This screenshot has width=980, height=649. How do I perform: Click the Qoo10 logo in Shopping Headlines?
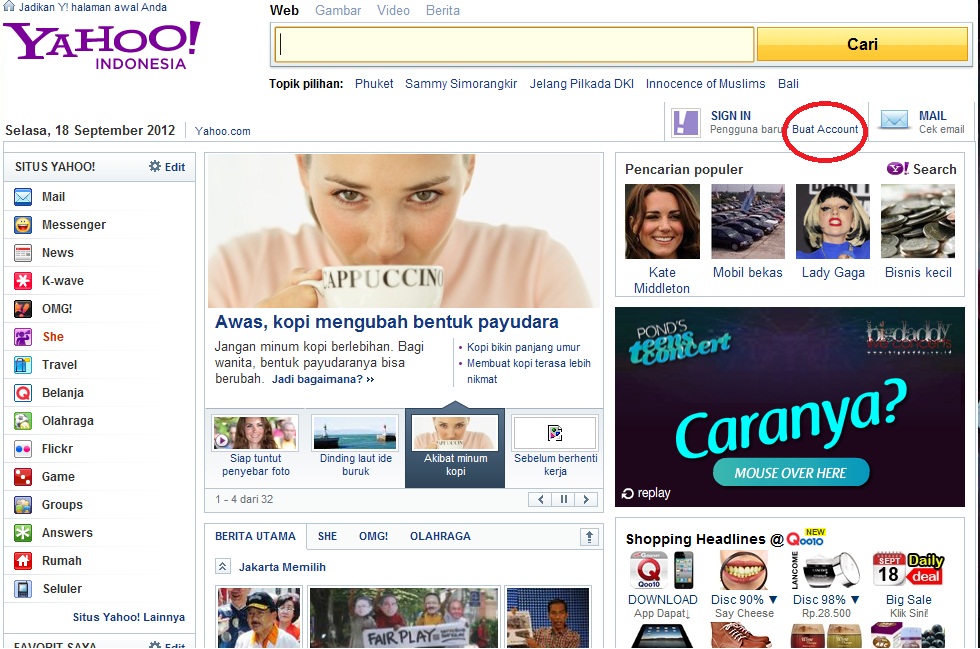click(x=806, y=537)
